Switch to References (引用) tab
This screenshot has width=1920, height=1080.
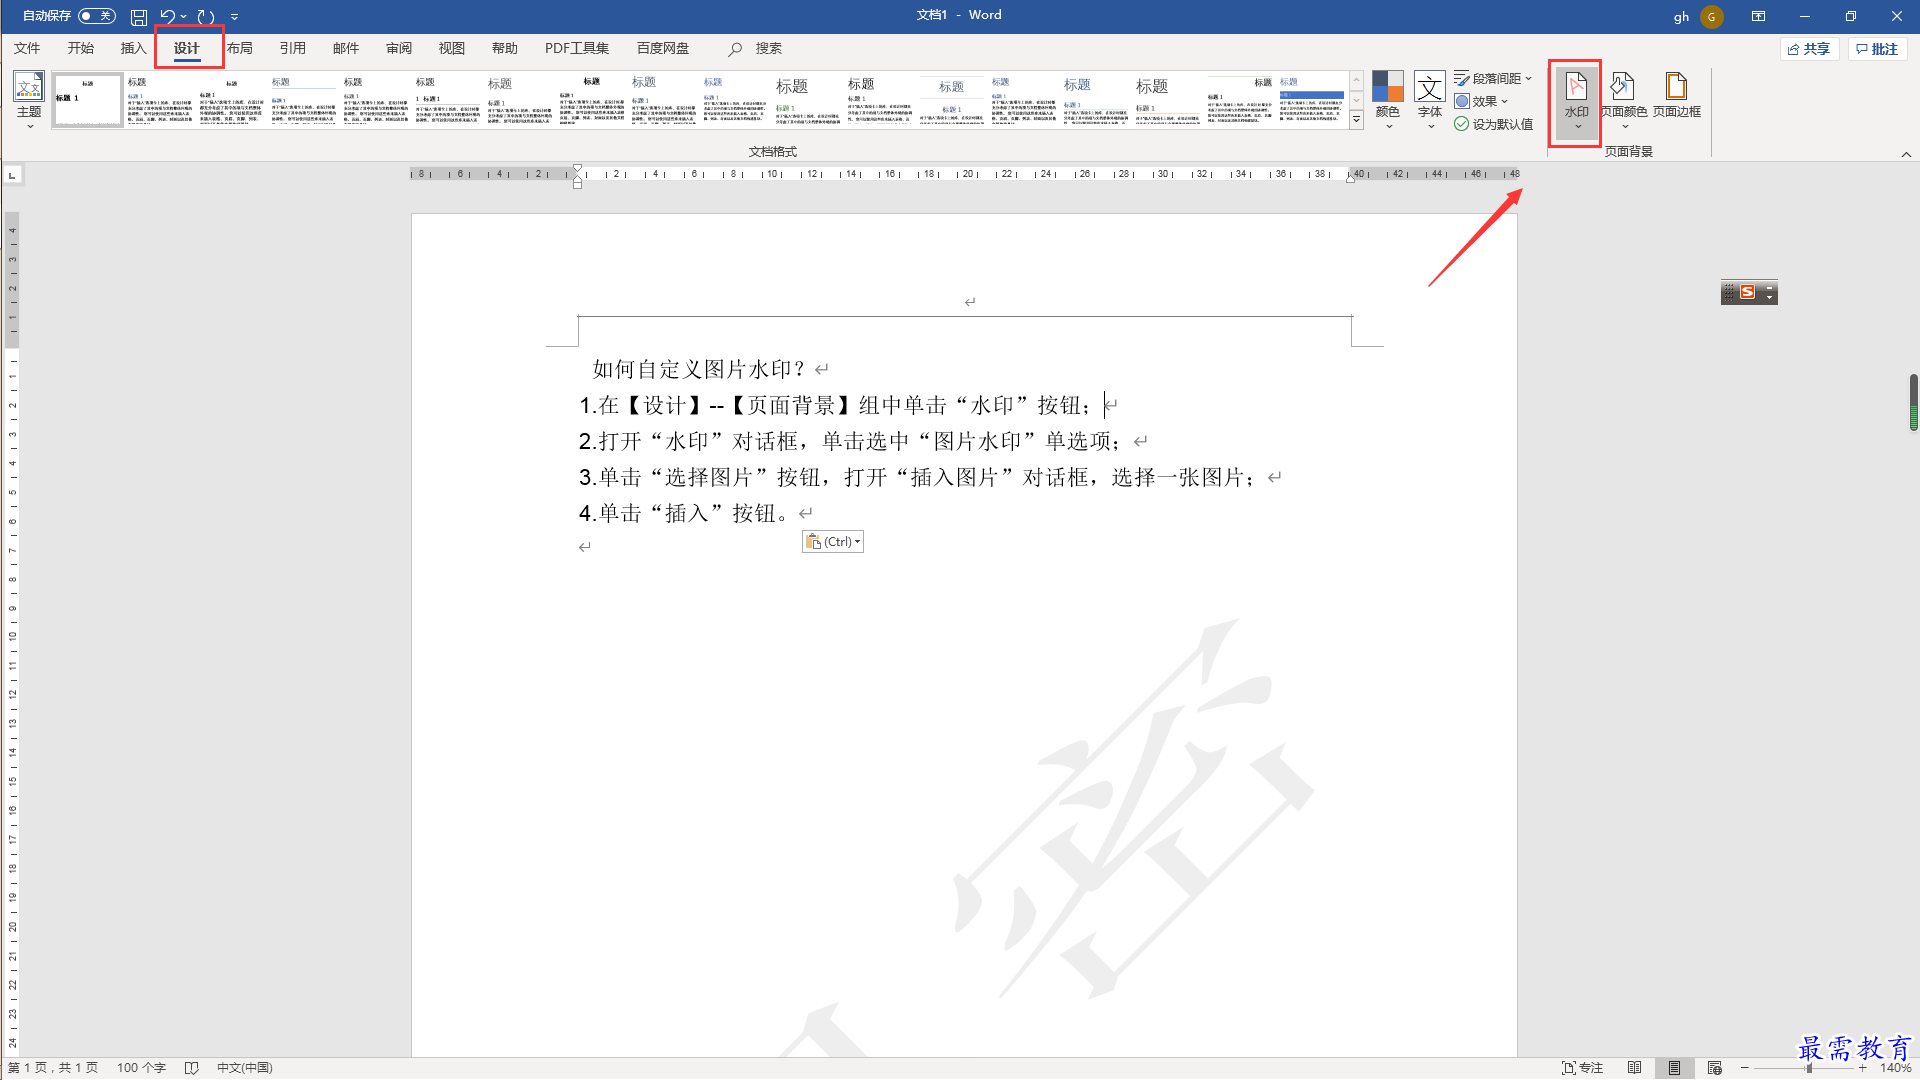tap(292, 48)
